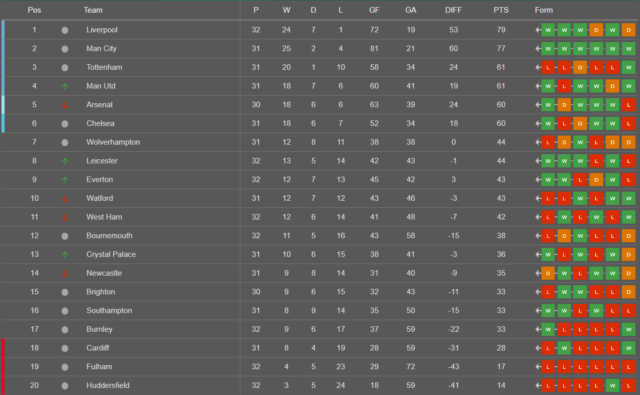
Task: Open the Wolverhampton team link
Action: click(x=113, y=142)
